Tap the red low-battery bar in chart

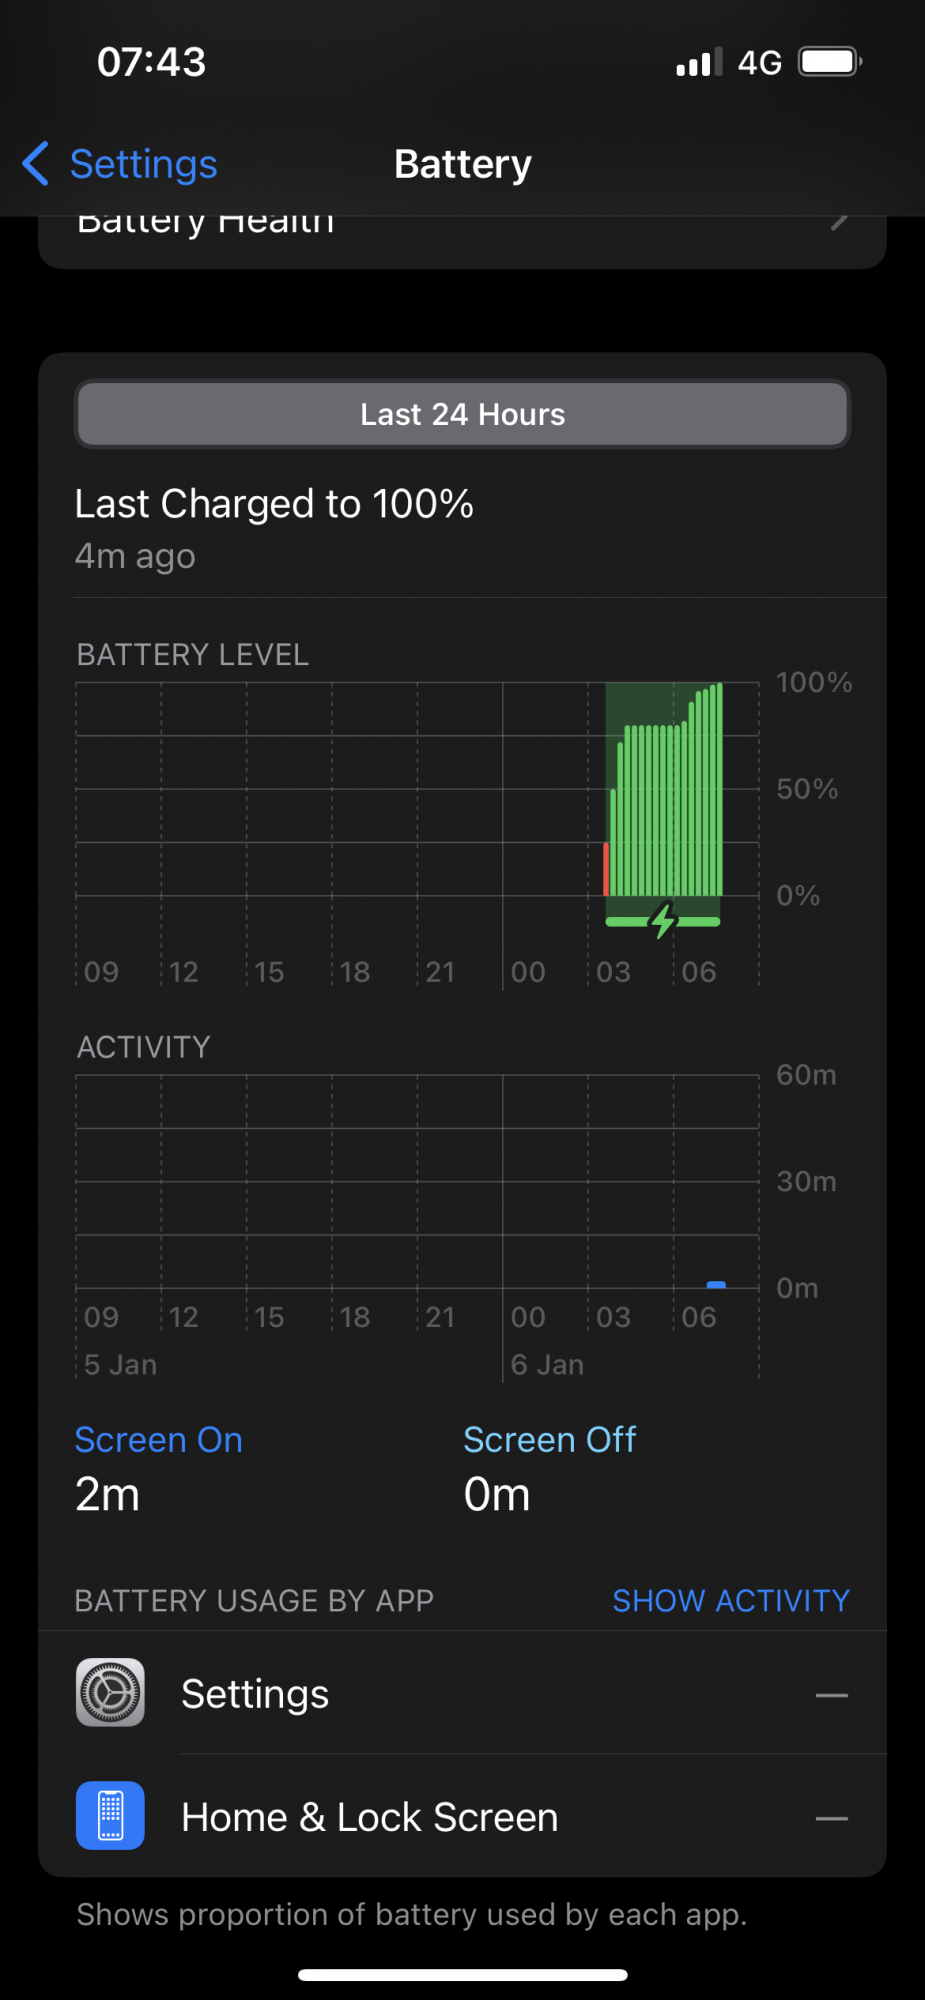click(x=606, y=869)
